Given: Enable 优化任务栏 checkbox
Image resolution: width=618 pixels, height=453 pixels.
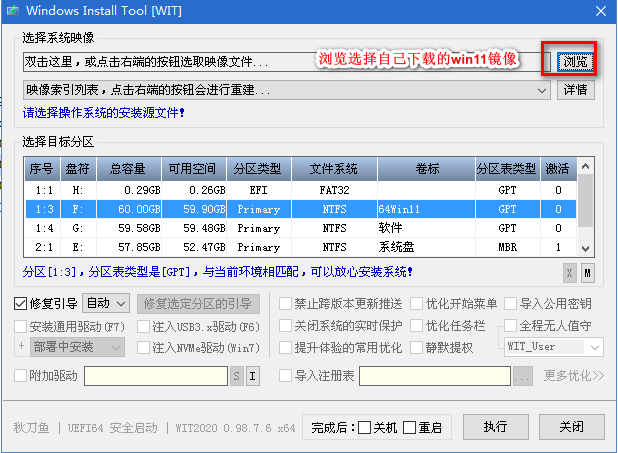Looking at the screenshot, I should point(417,326).
